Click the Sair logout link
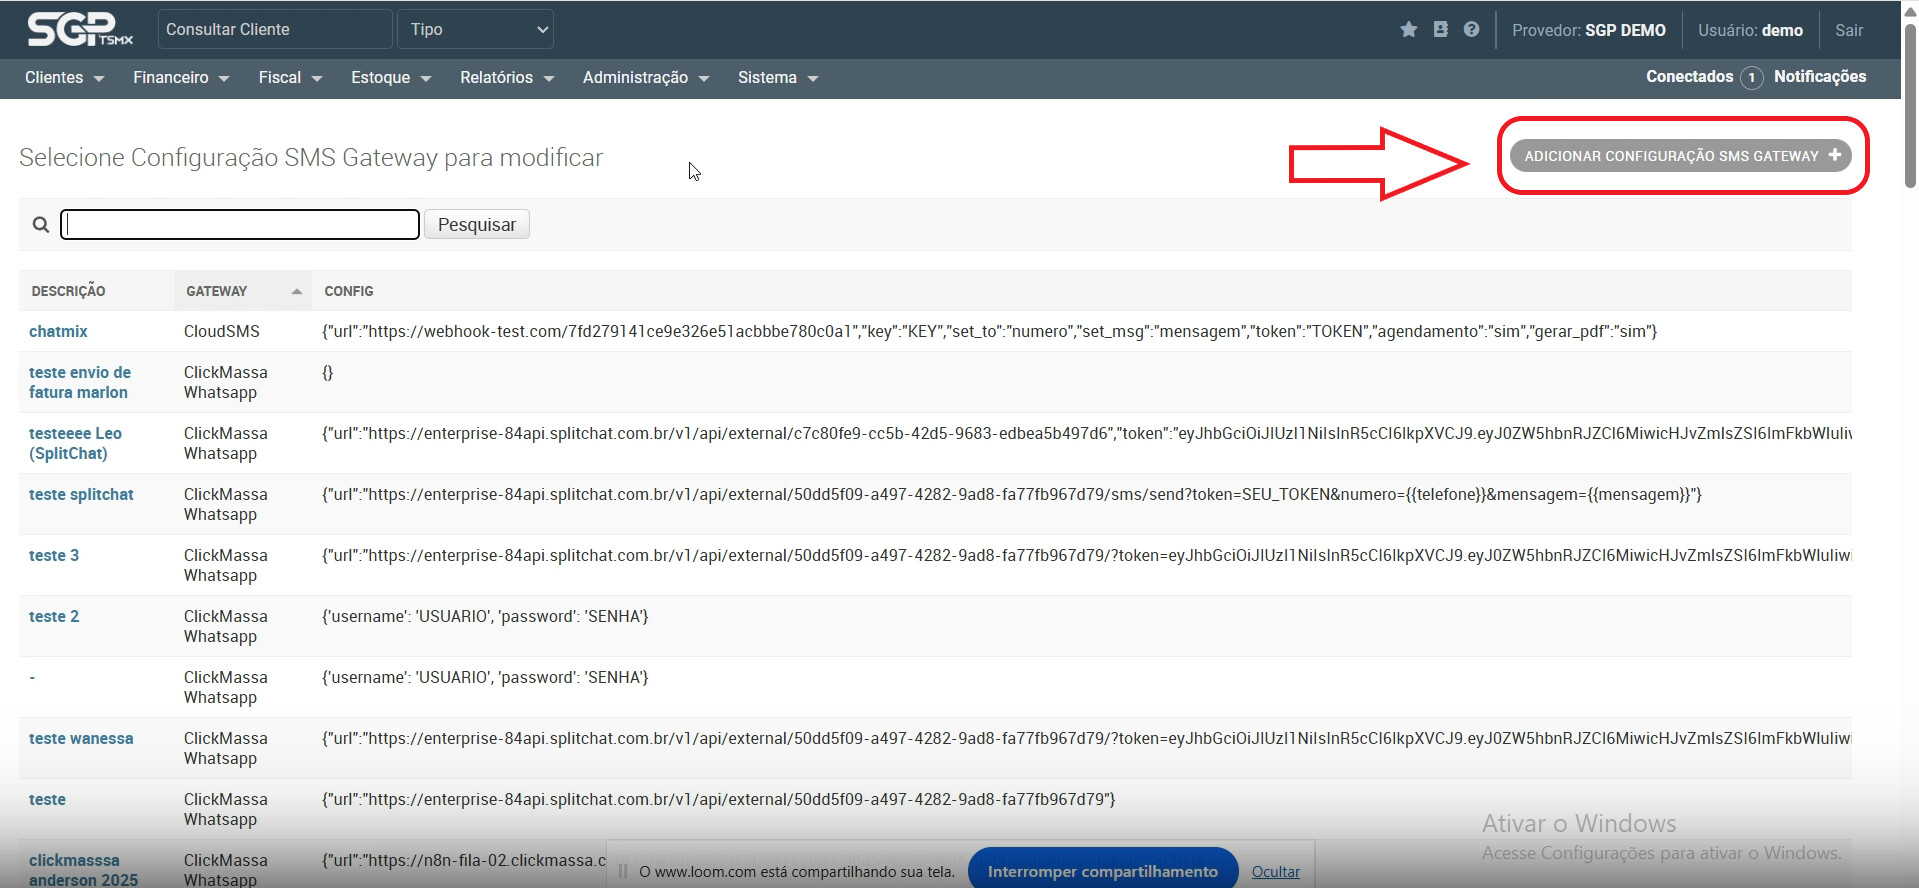The image size is (1919, 888). pyautogui.click(x=1848, y=30)
